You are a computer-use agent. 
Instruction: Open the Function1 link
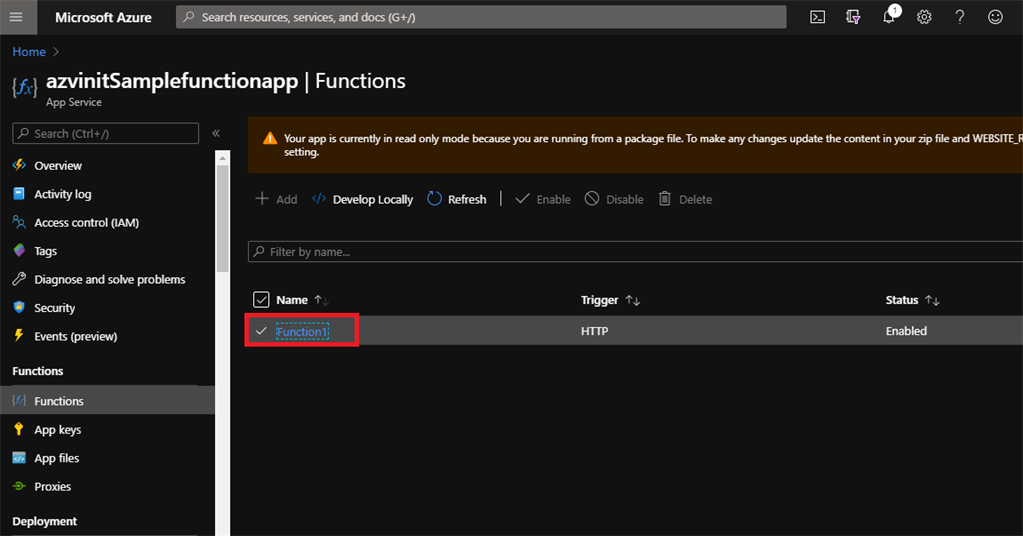302,331
